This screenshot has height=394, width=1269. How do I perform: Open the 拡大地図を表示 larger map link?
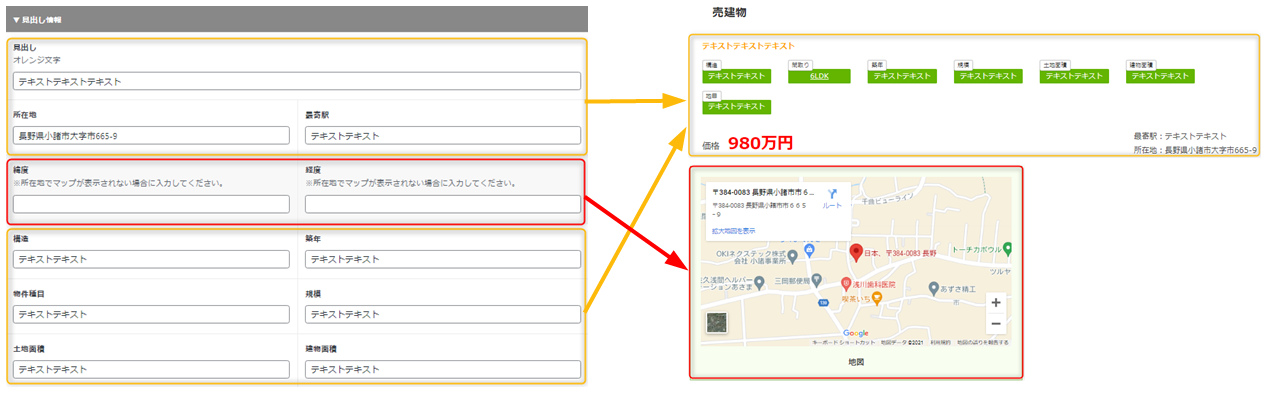[734, 230]
